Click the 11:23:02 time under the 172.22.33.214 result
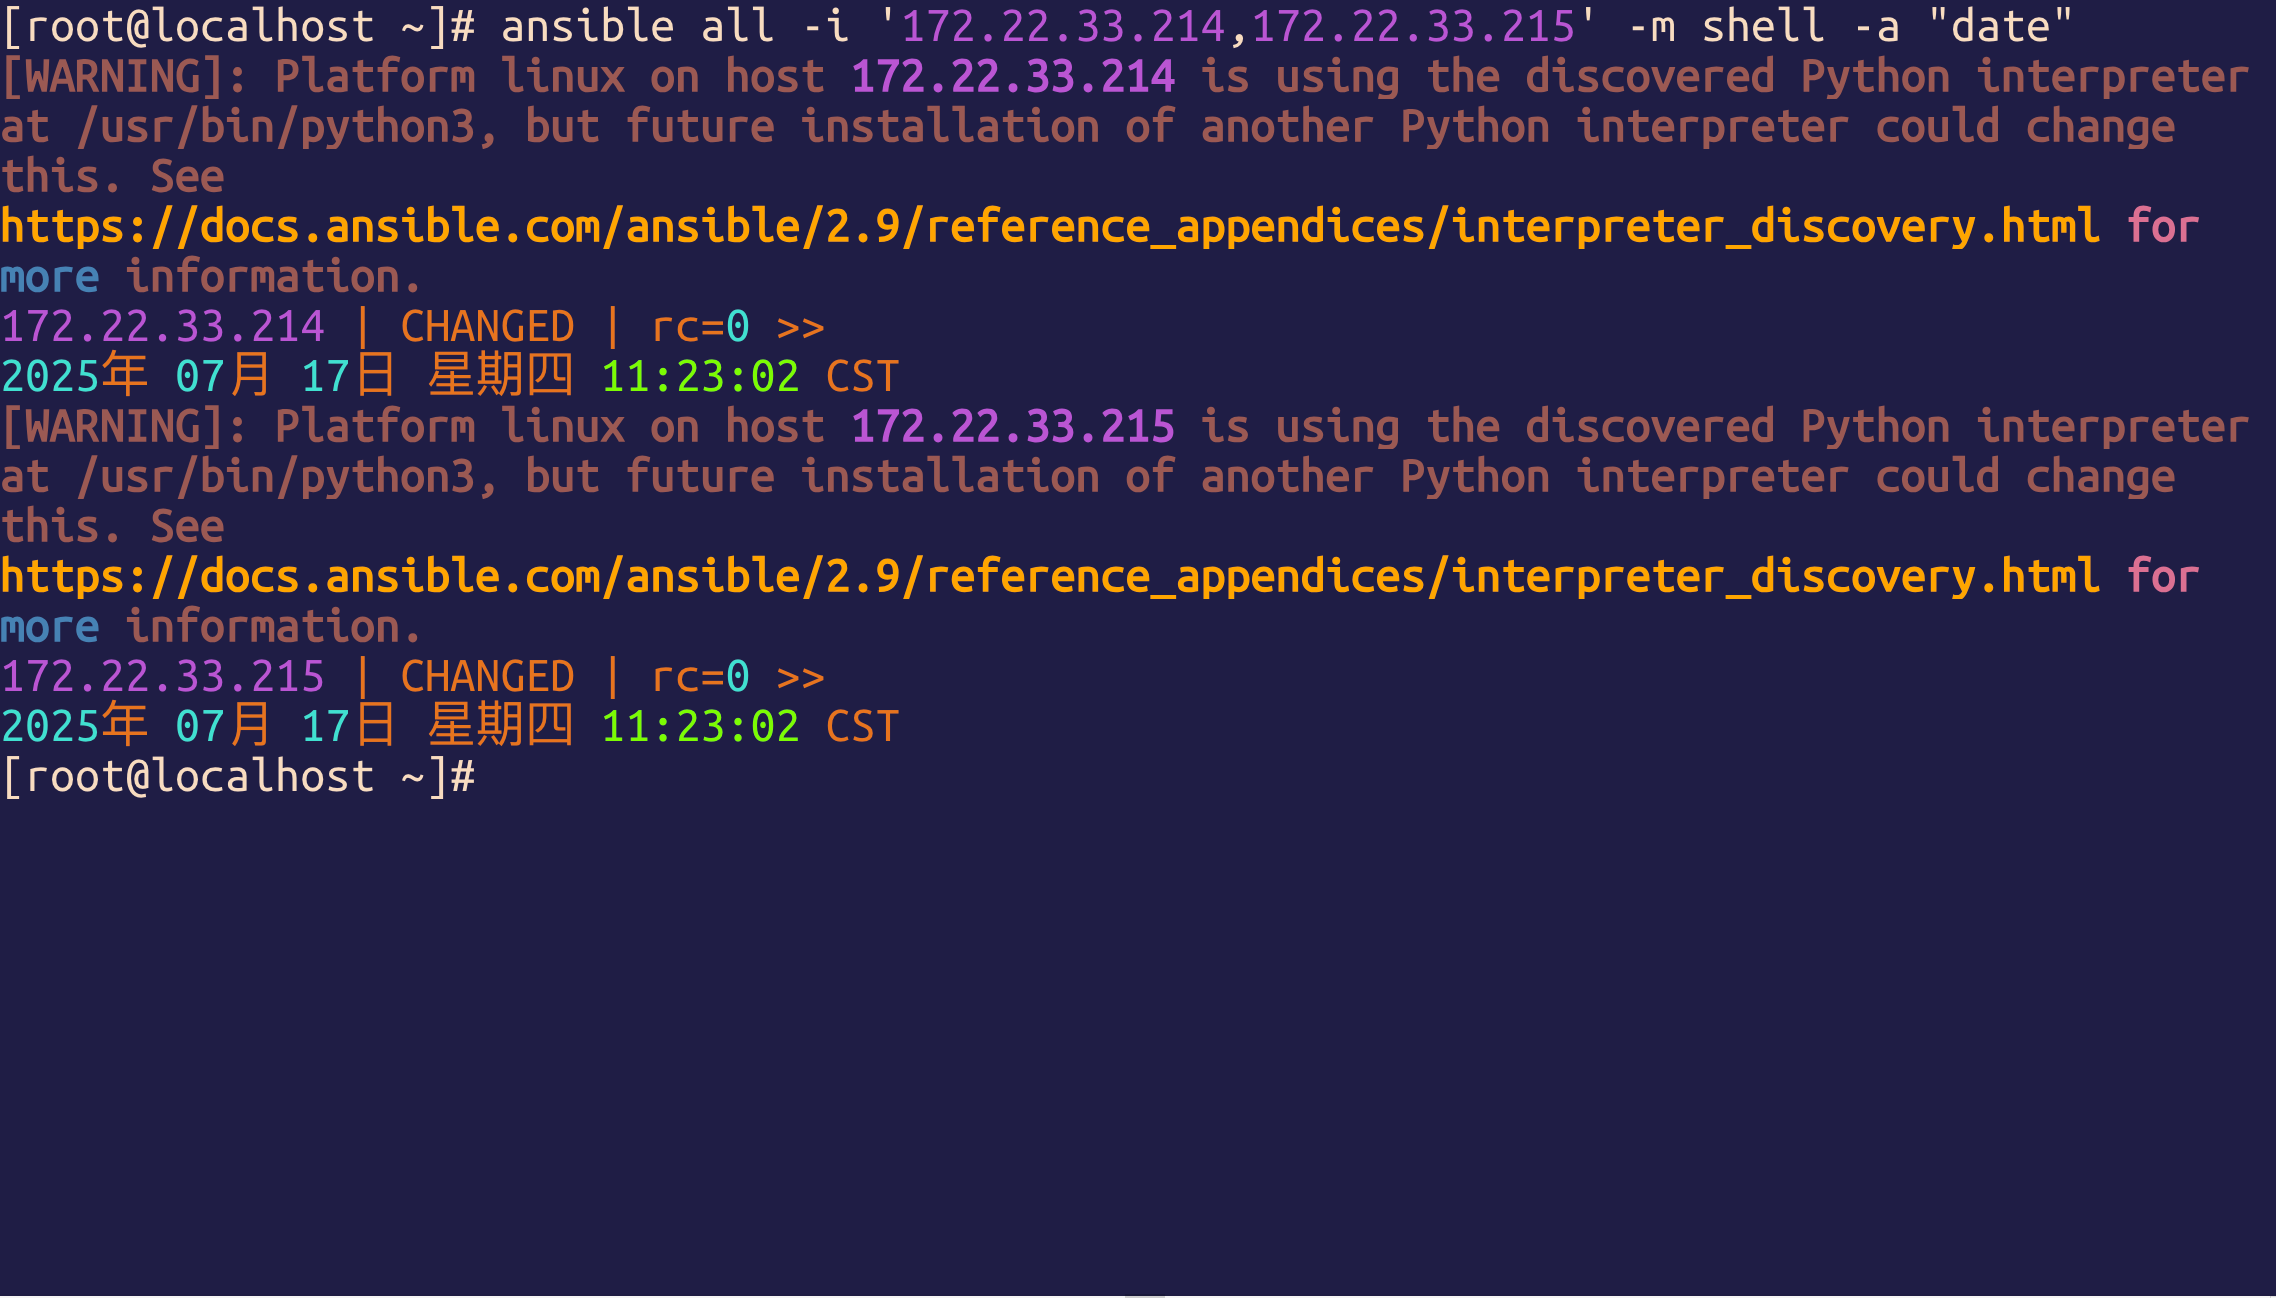 pyautogui.click(x=700, y=377)
